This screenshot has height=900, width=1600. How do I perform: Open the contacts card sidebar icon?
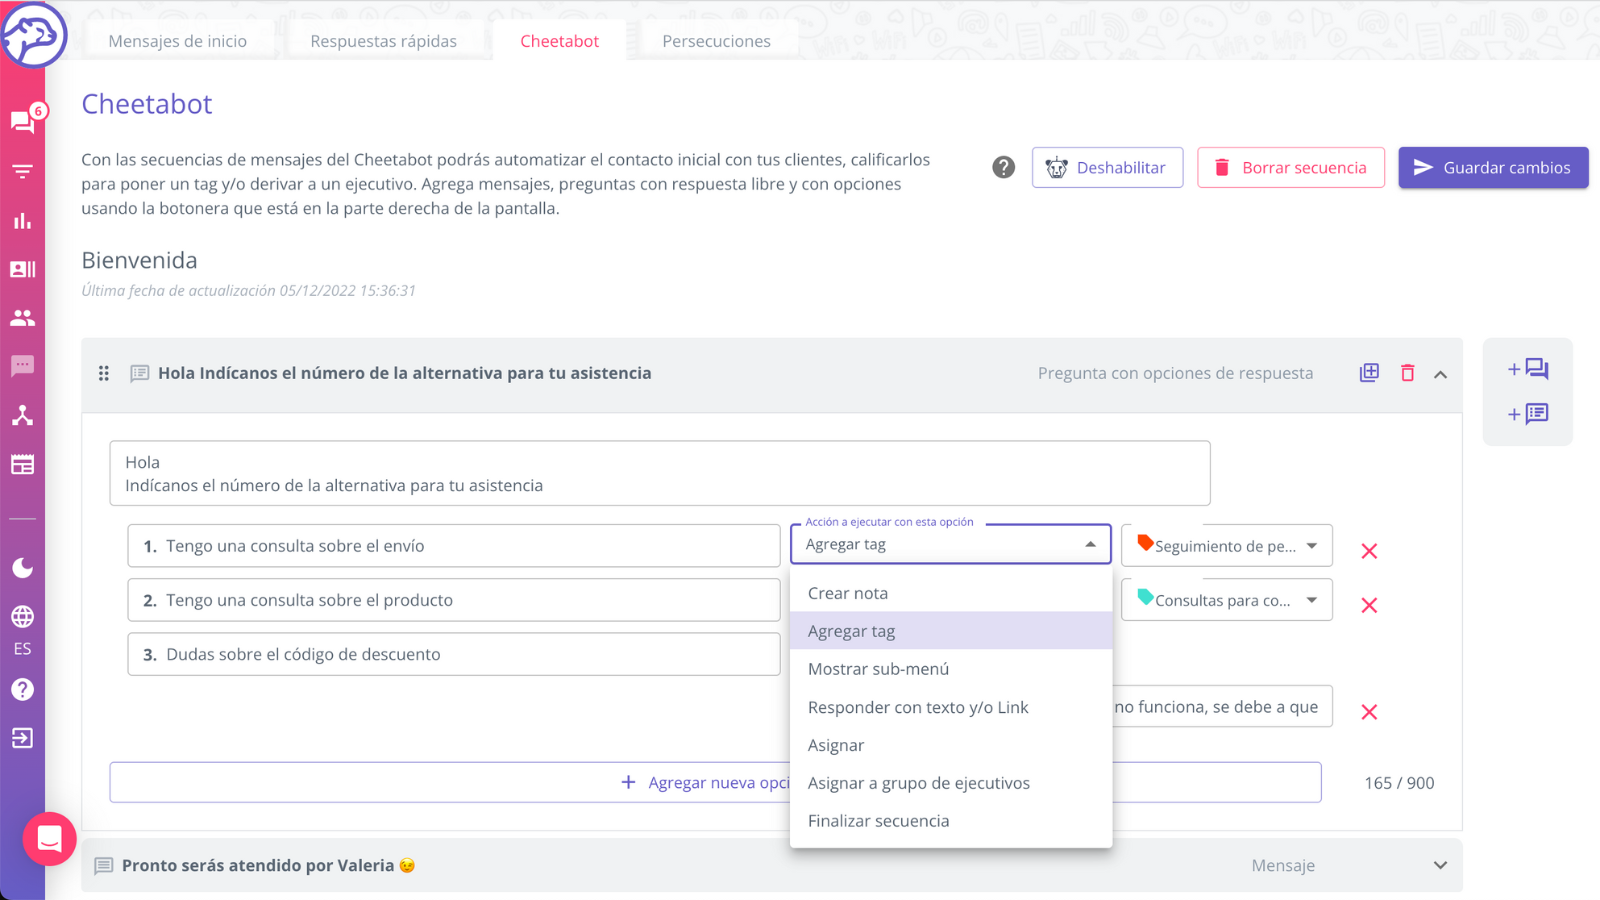pyautogui.click(x=22, y=269)
